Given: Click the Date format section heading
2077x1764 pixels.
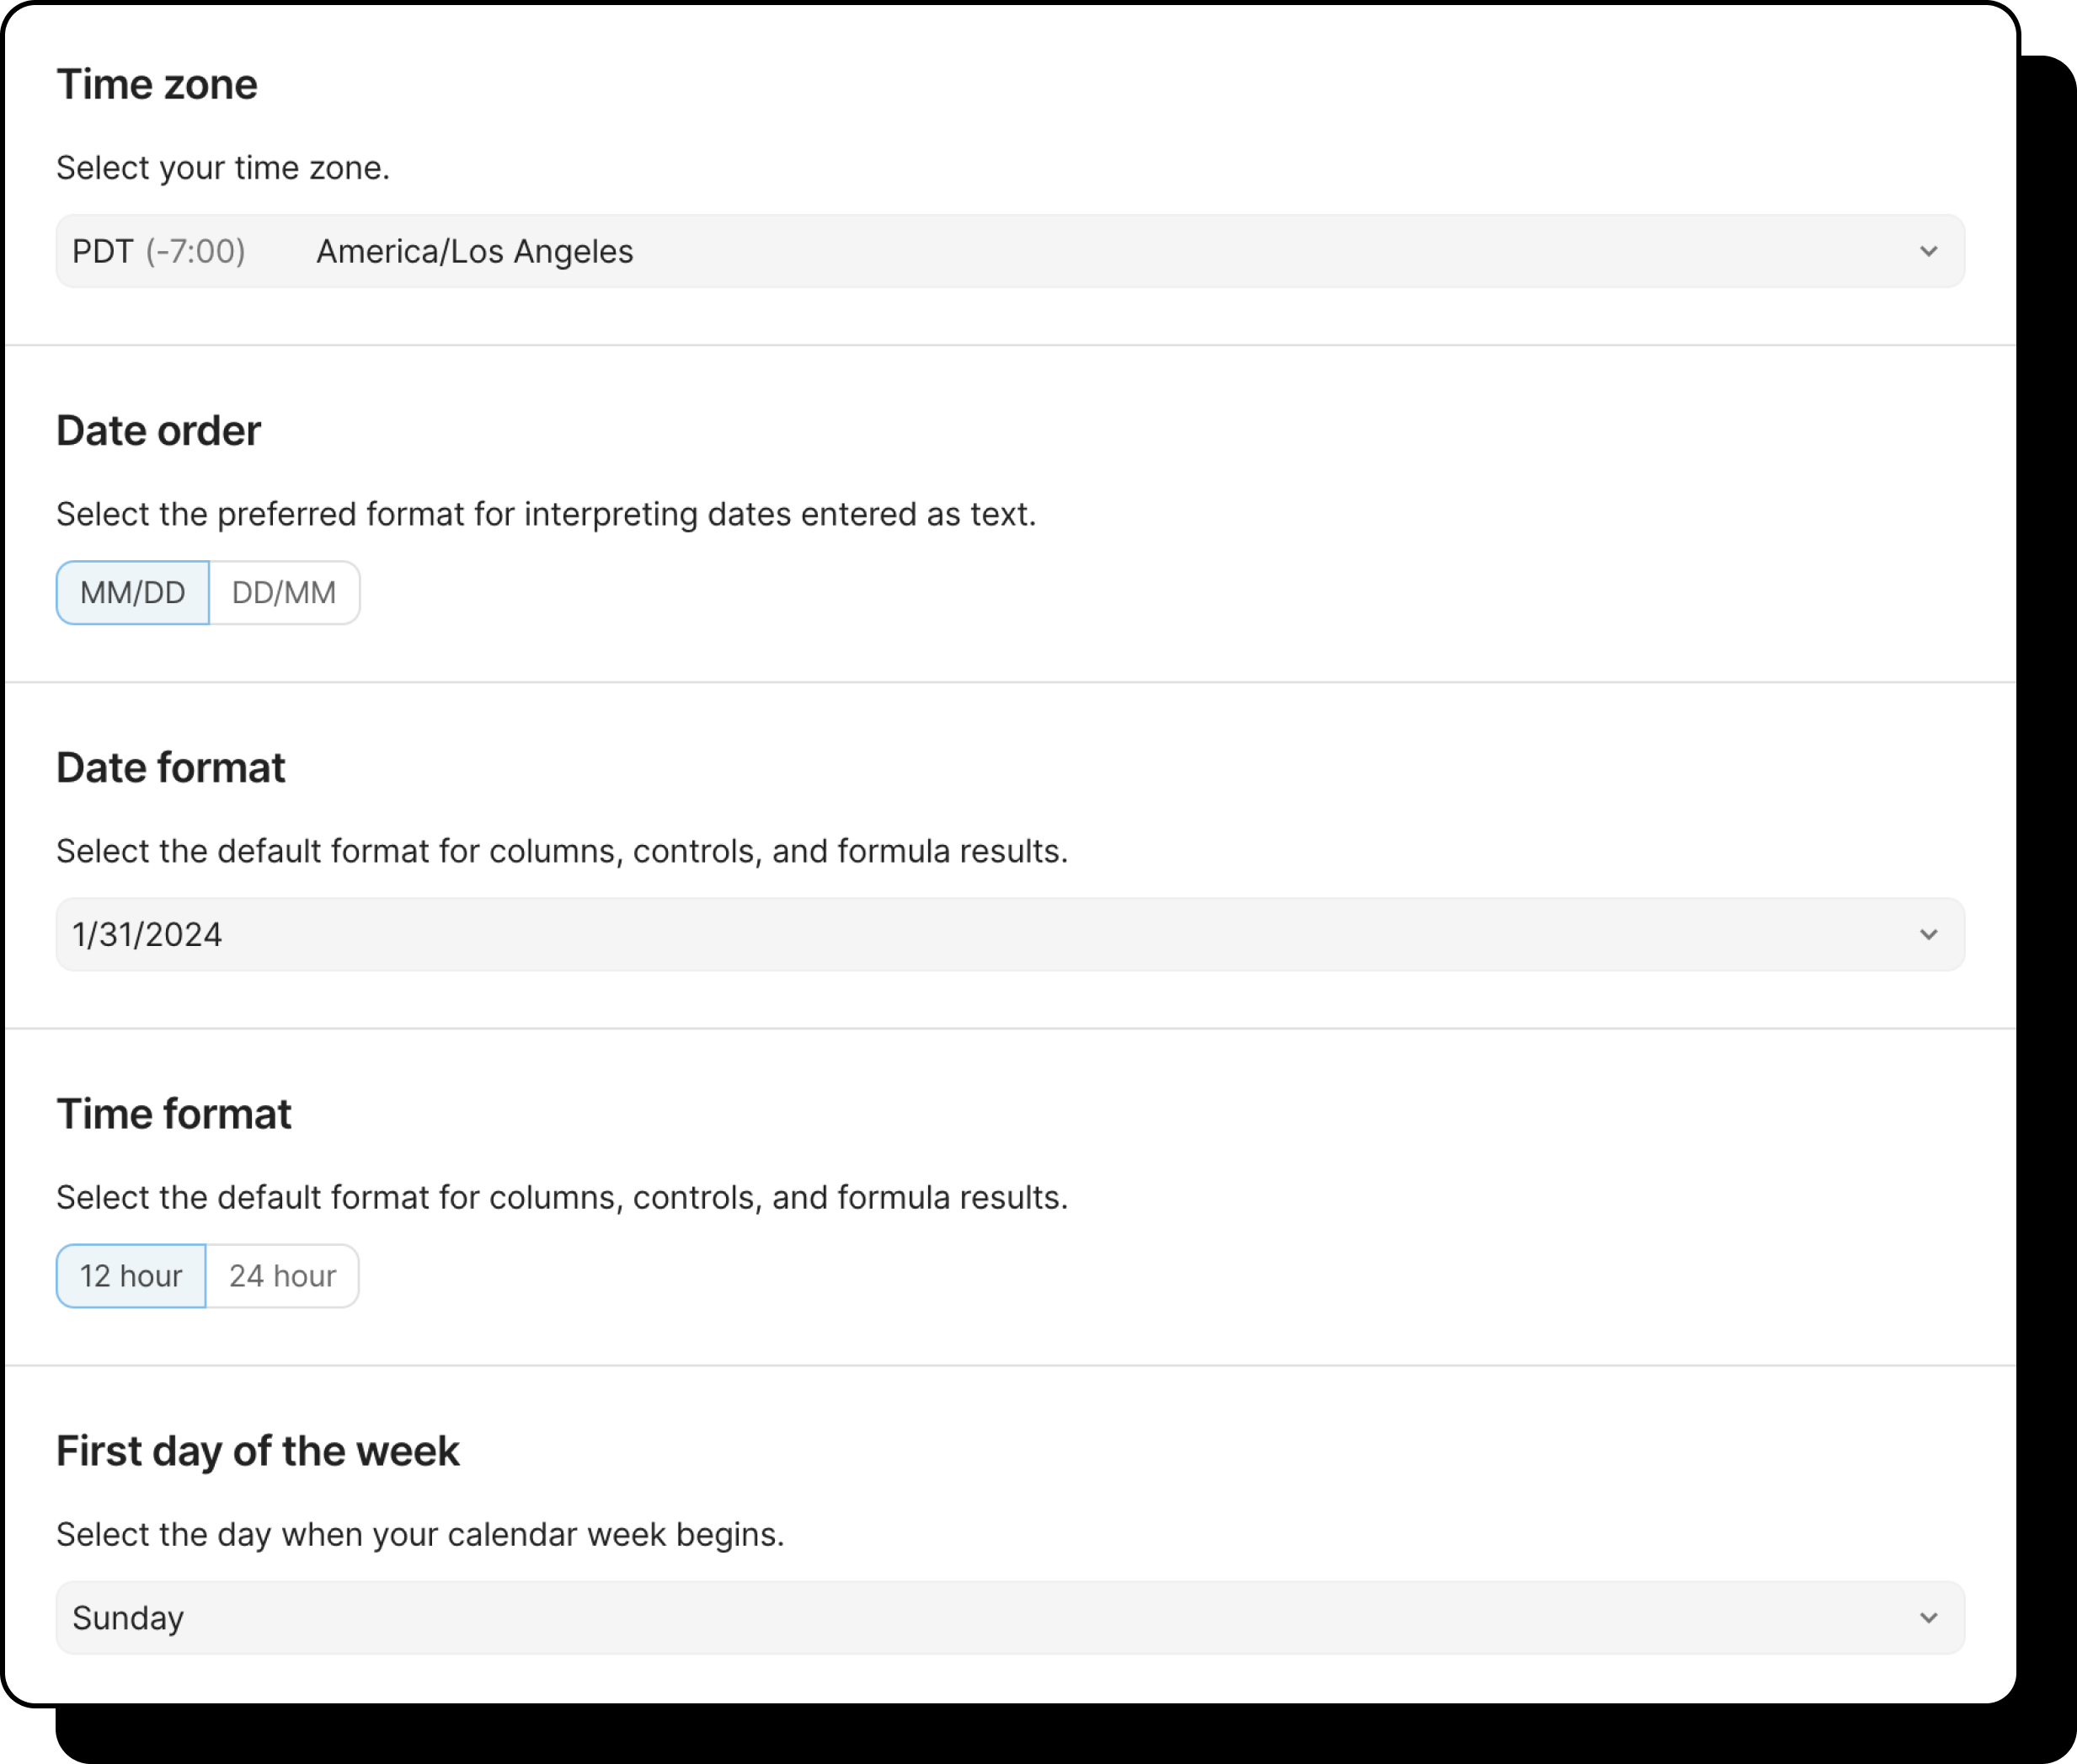Looking at the screenshot, I should pos(171,767).
